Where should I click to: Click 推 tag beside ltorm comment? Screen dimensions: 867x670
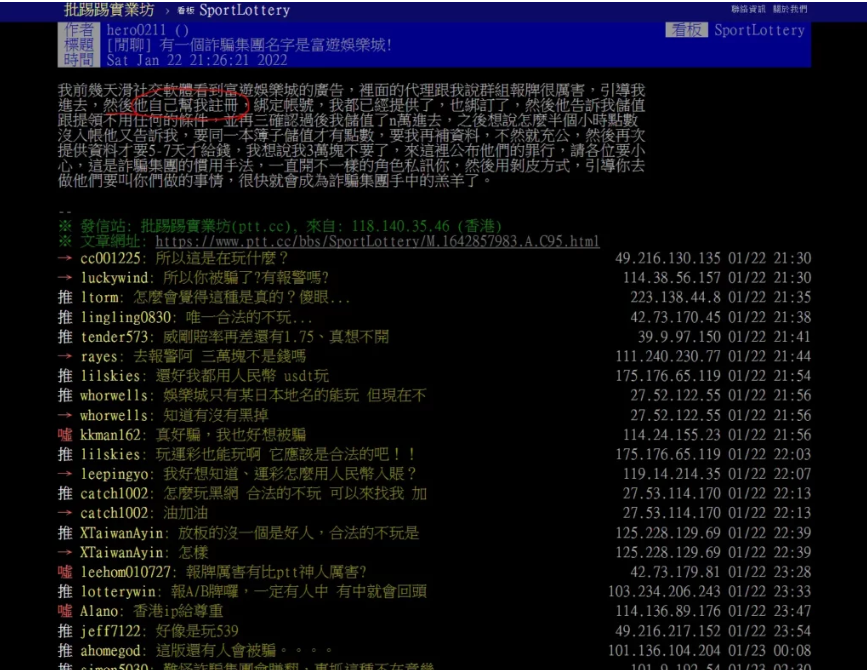[x=65, y=297]
